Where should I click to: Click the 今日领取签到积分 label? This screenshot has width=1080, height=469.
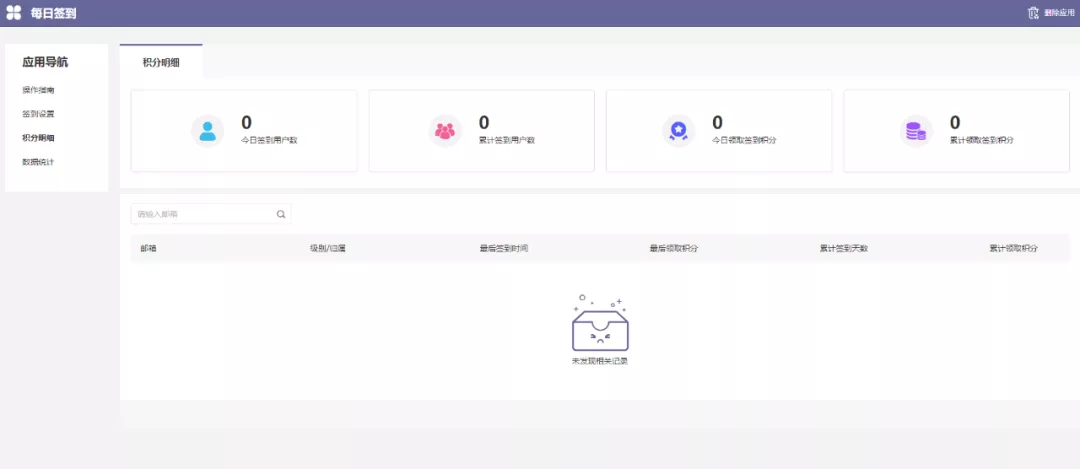(745, 140)
